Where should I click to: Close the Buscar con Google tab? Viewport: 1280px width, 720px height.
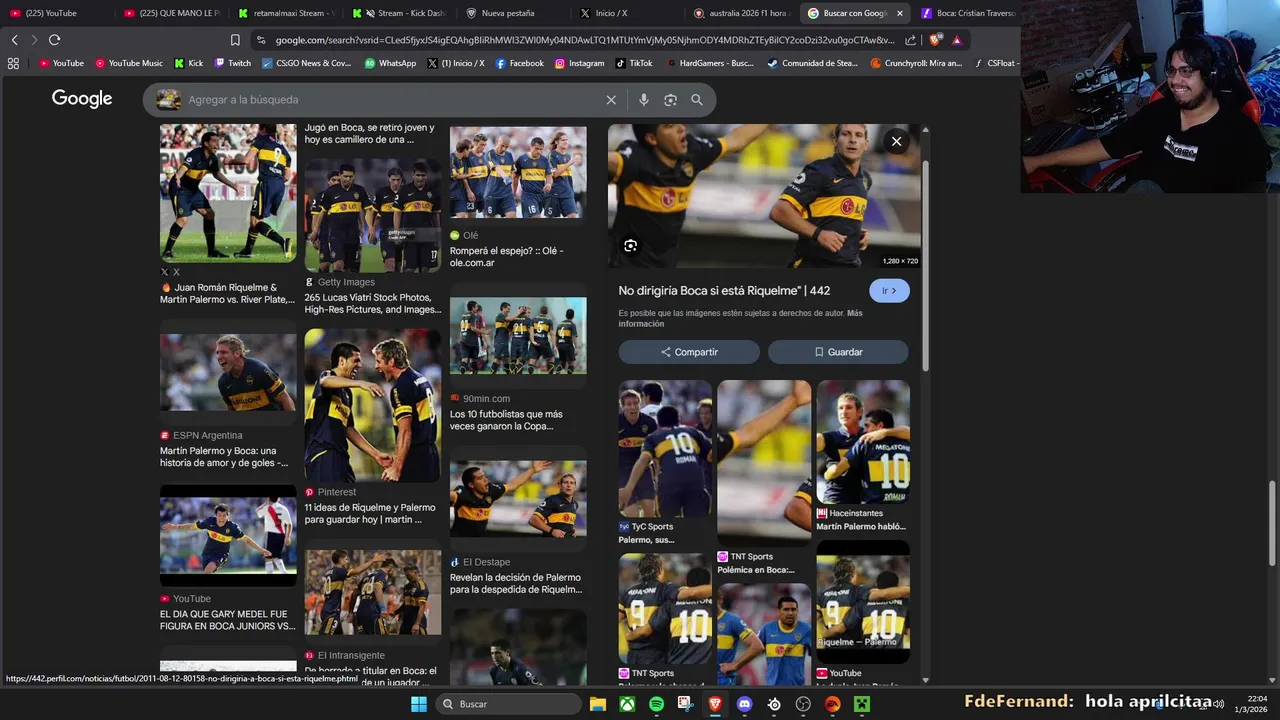(899, 13)
